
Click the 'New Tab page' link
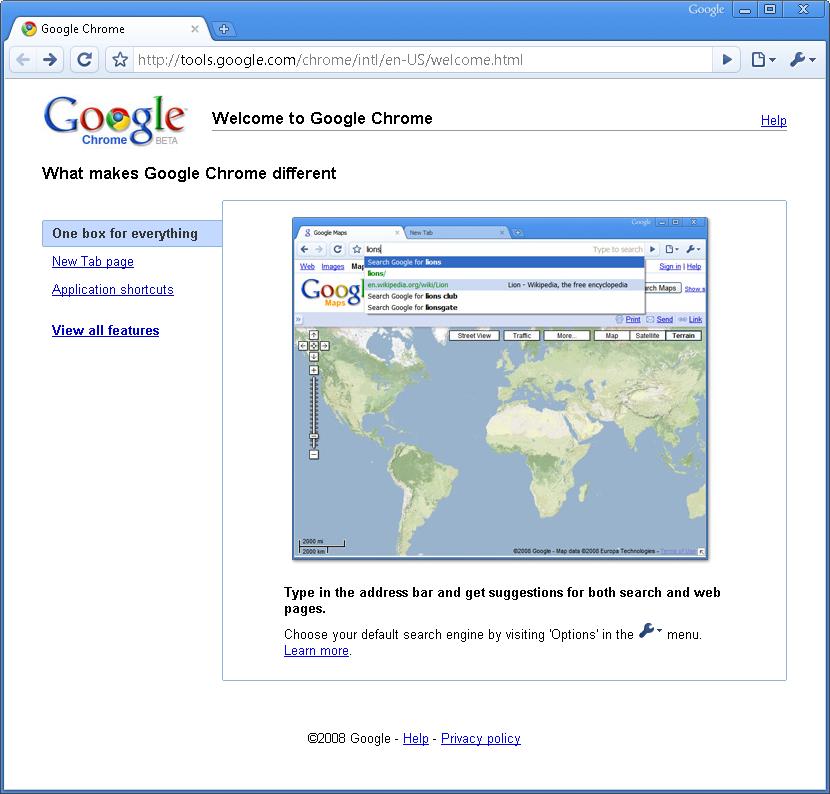click(92, 261)
